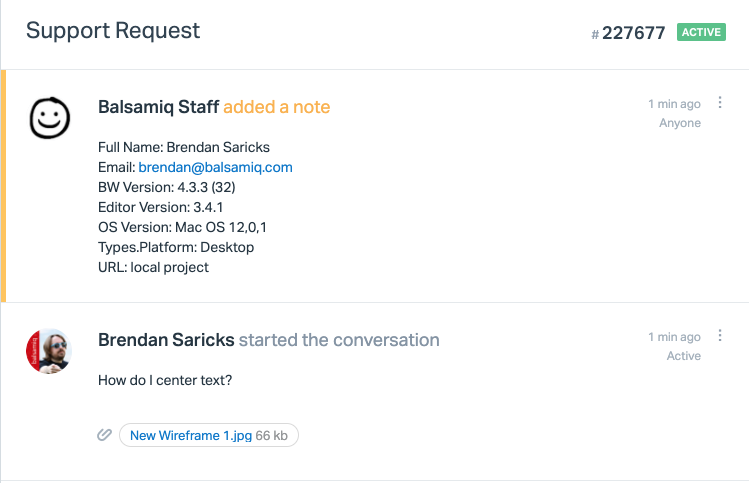The width and height of the screenshot is (749, 483).
Task: Click the green ACTIVE status badge
Action: click(701, 32)
